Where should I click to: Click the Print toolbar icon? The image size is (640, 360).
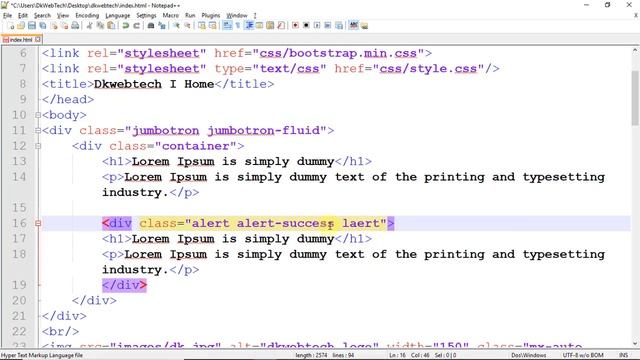coord(75,26)
